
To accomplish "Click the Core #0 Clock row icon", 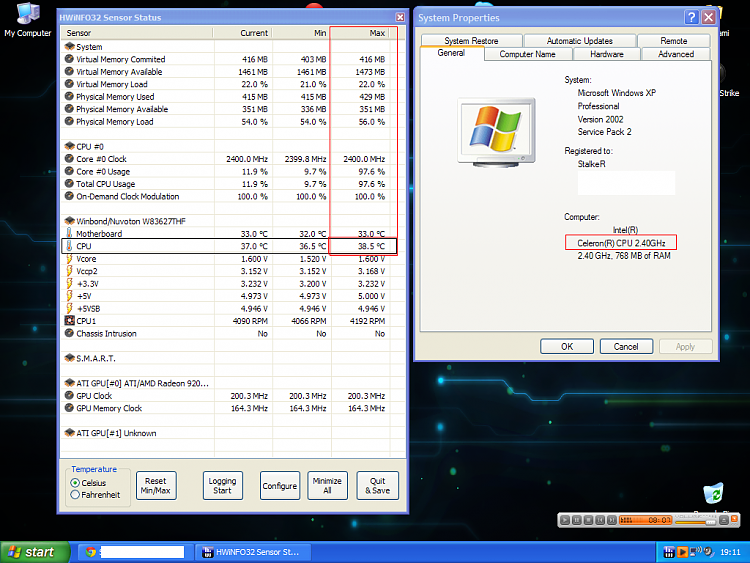I will 69,159.
